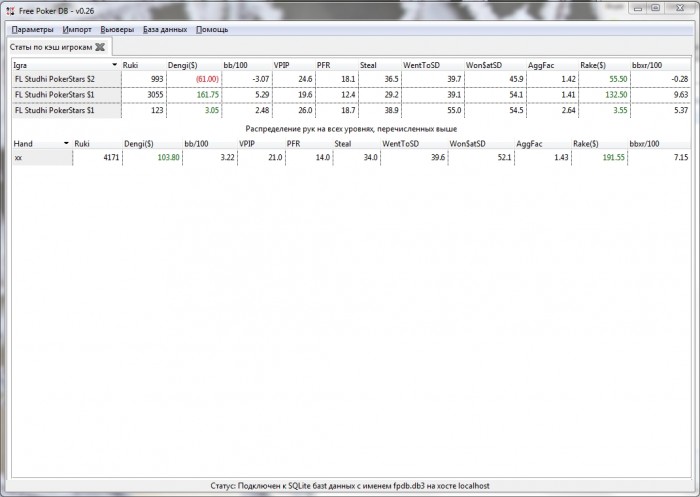This screenshot has width=700, height=497.
Task: Open the Импорт menu
Action: coord(77,29)
